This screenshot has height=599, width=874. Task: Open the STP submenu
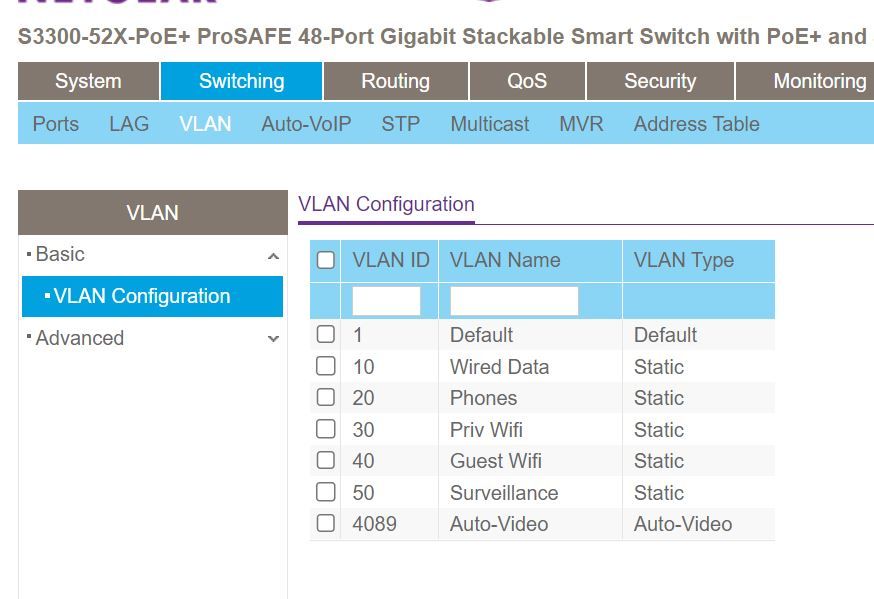pos(400,124)
